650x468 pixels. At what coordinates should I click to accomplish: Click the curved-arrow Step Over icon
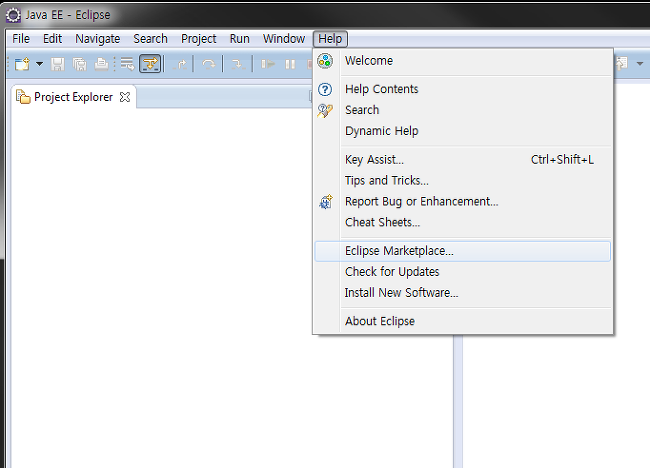(209, 64)
